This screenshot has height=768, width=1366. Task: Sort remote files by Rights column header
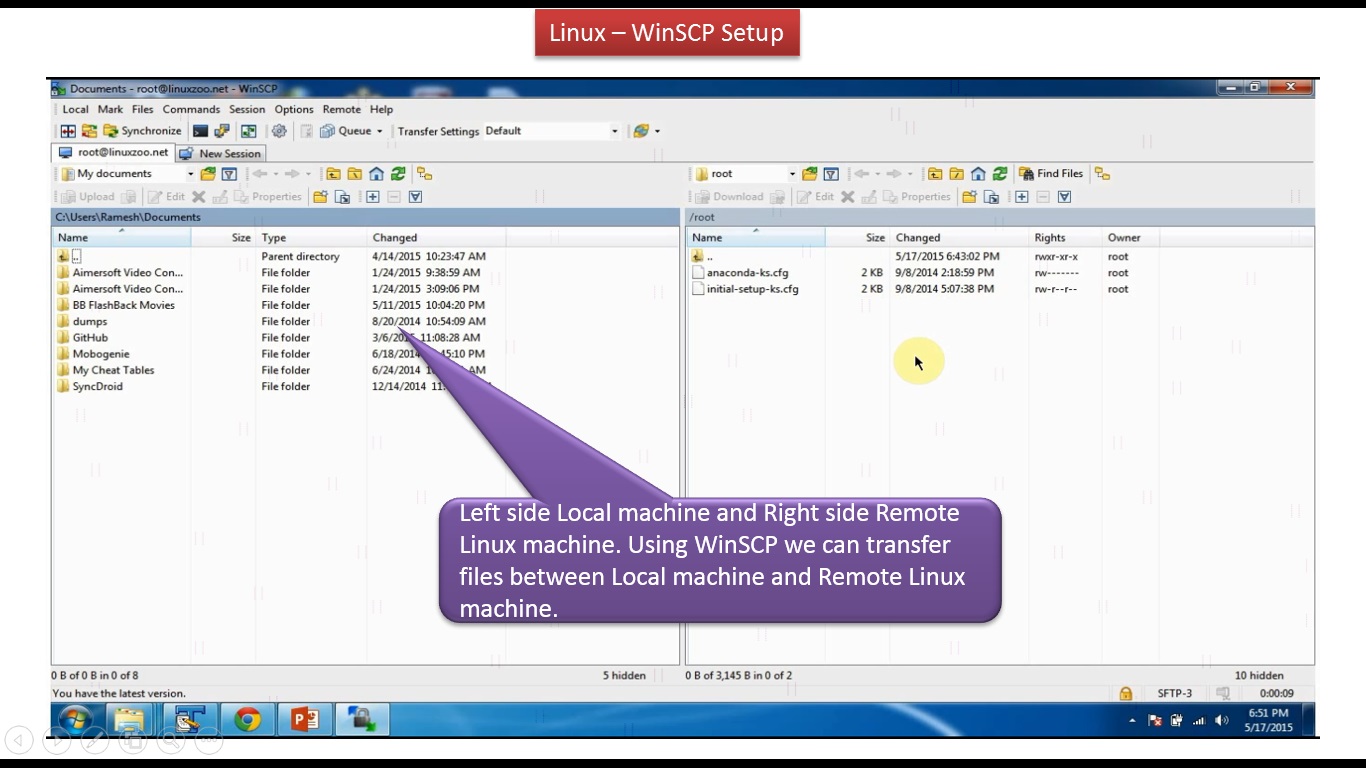pyautogui.click(x=1064, y=238)
